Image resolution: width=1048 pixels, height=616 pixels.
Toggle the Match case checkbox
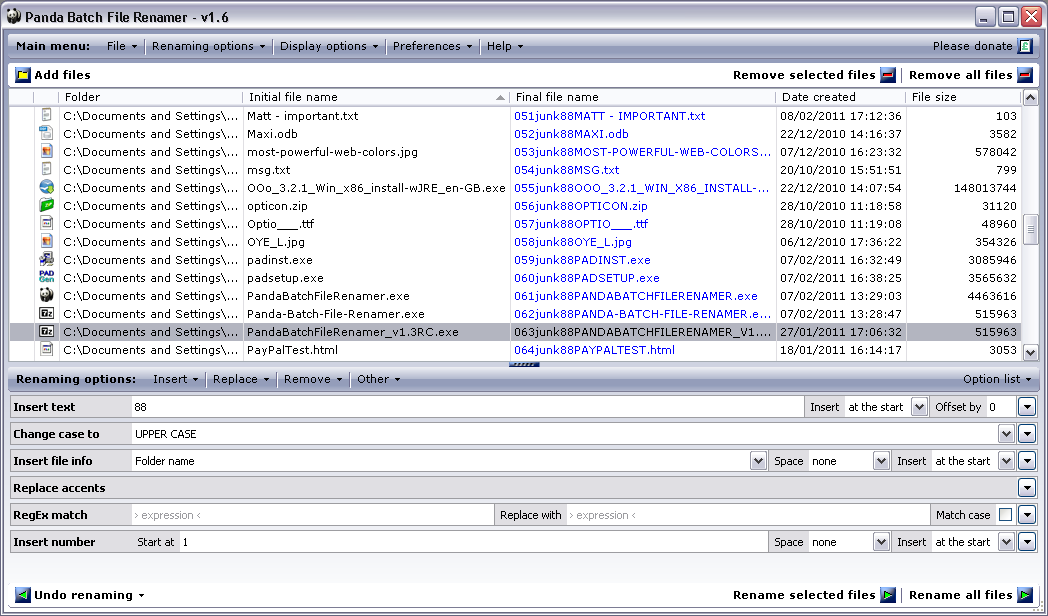(1005, 514)
